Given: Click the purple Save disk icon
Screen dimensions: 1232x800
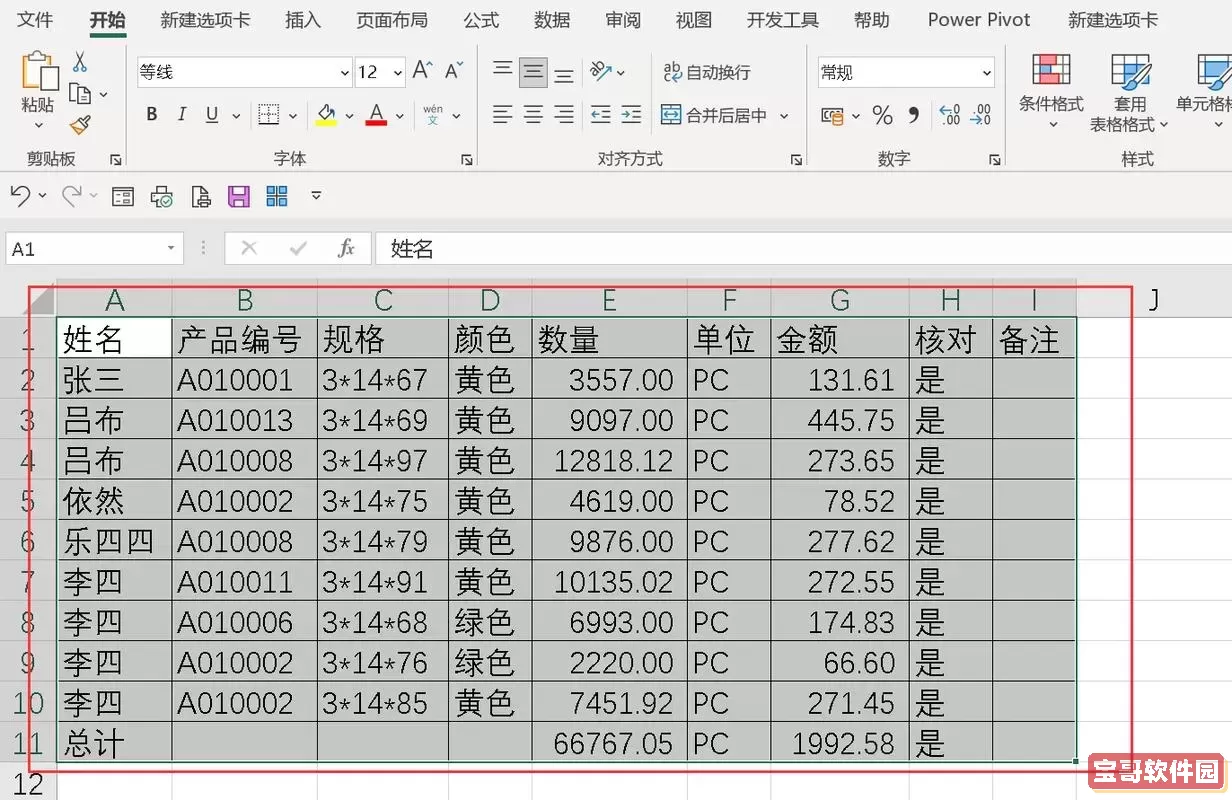Looking at the screenshot, I should [238, 196].
